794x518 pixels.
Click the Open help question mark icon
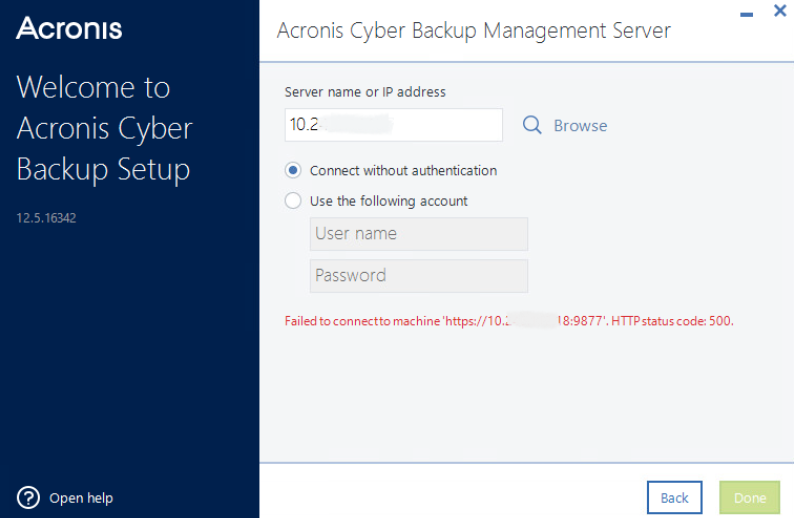point(28,498)
